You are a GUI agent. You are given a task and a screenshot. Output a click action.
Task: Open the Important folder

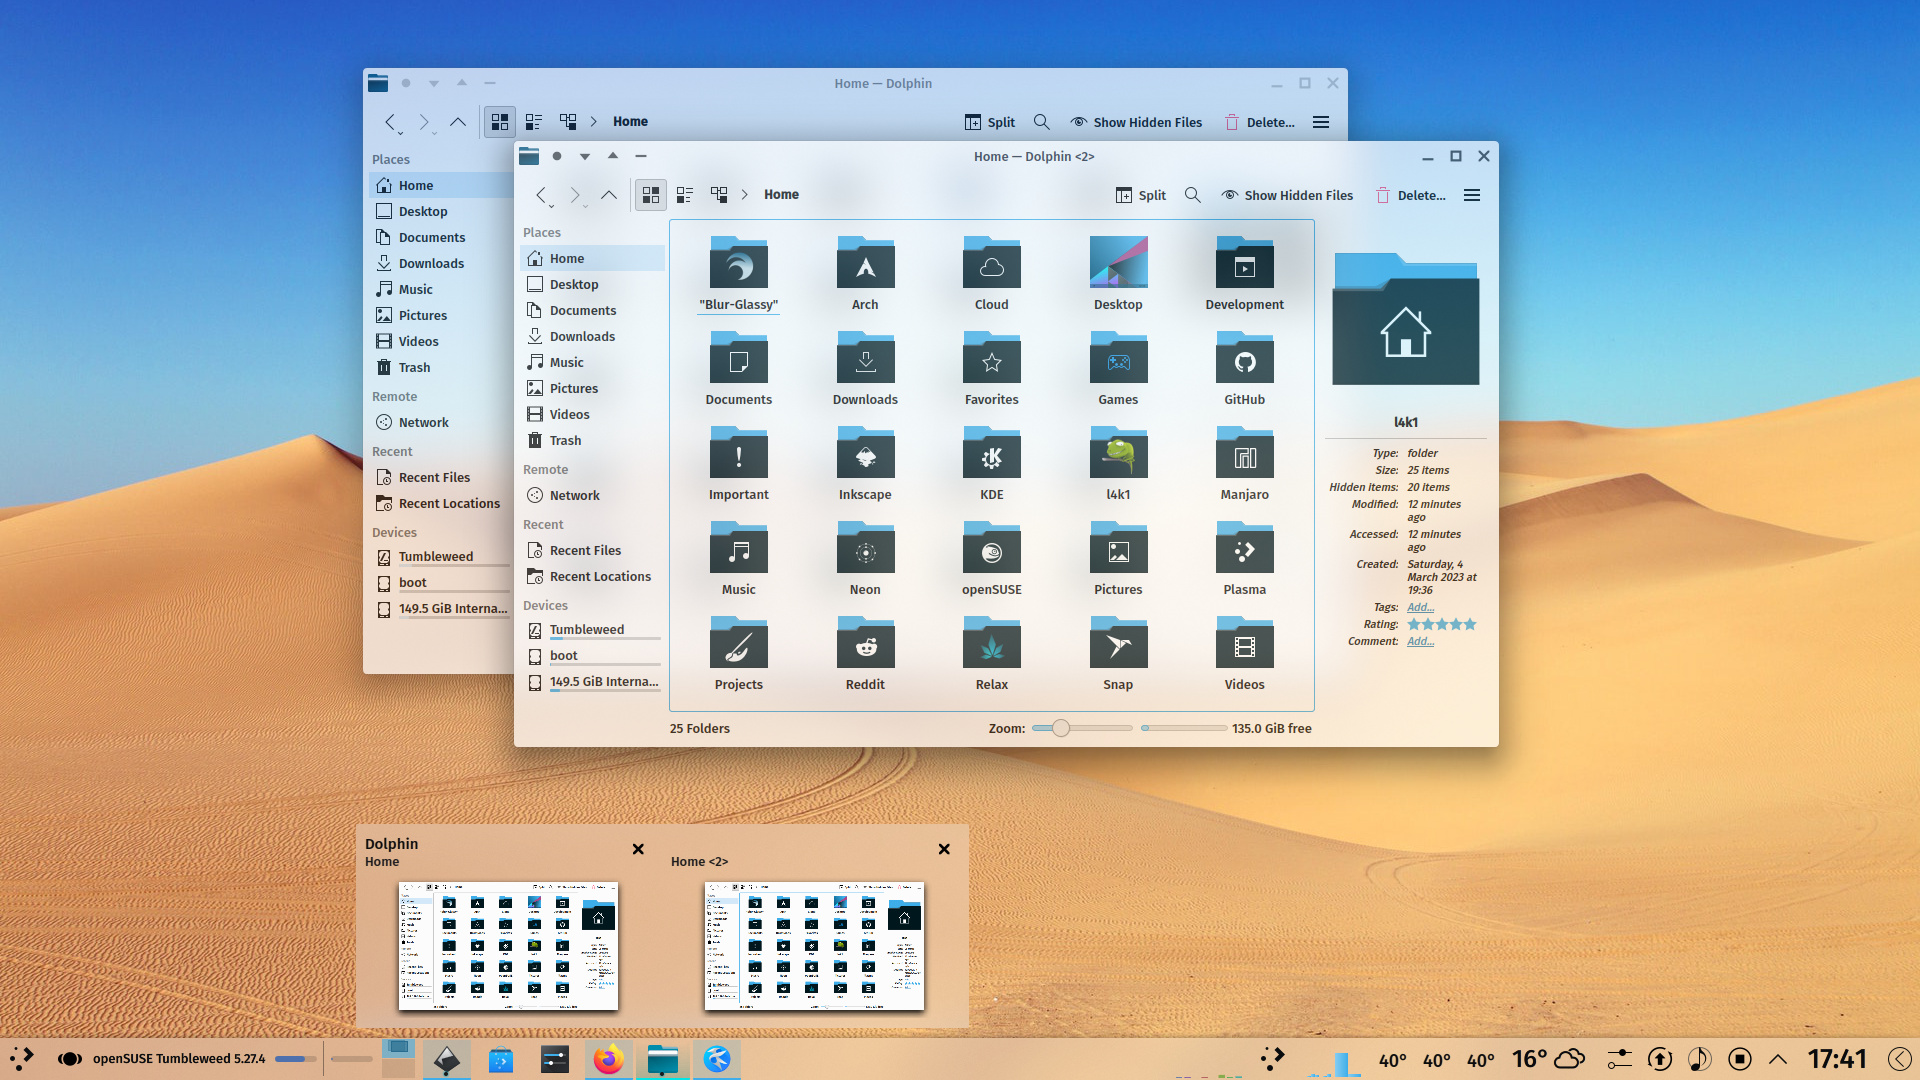pyautogui.click(x=738, y=462)
